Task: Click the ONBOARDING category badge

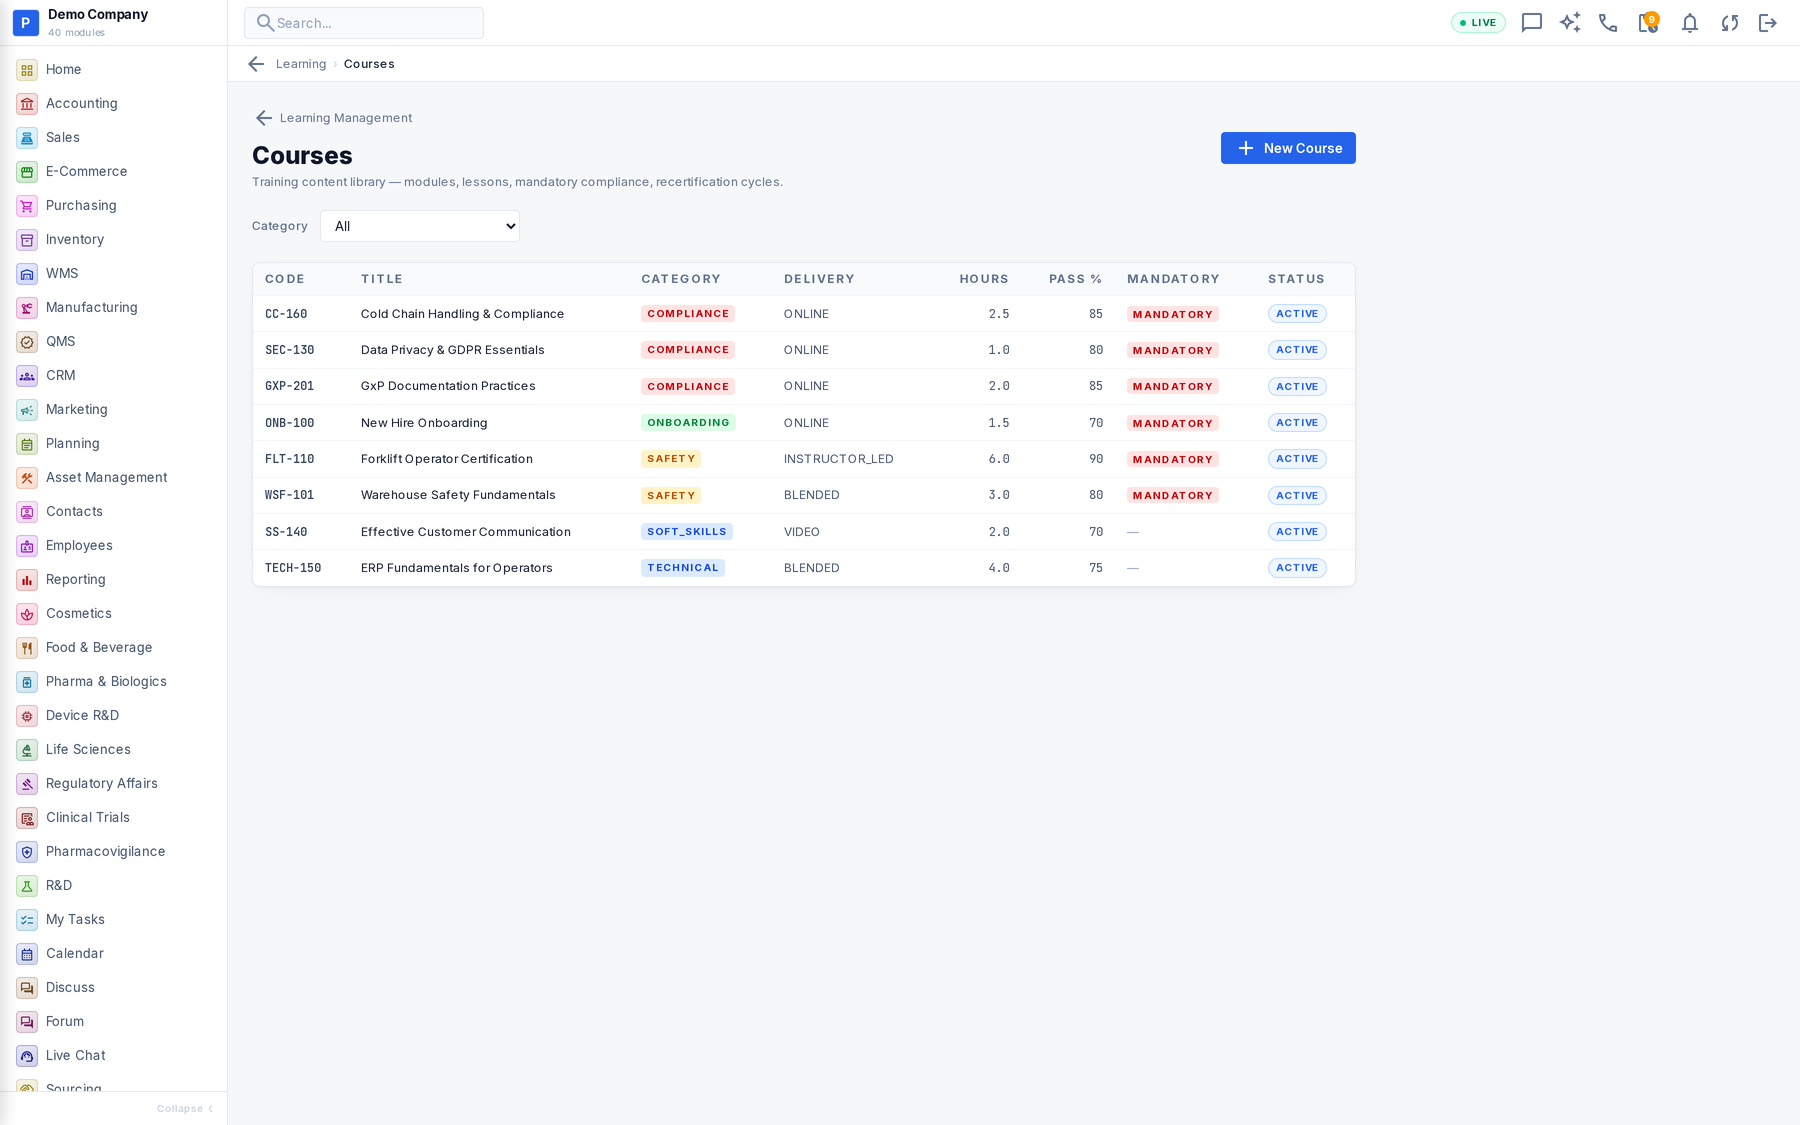Action: [688, 423]
